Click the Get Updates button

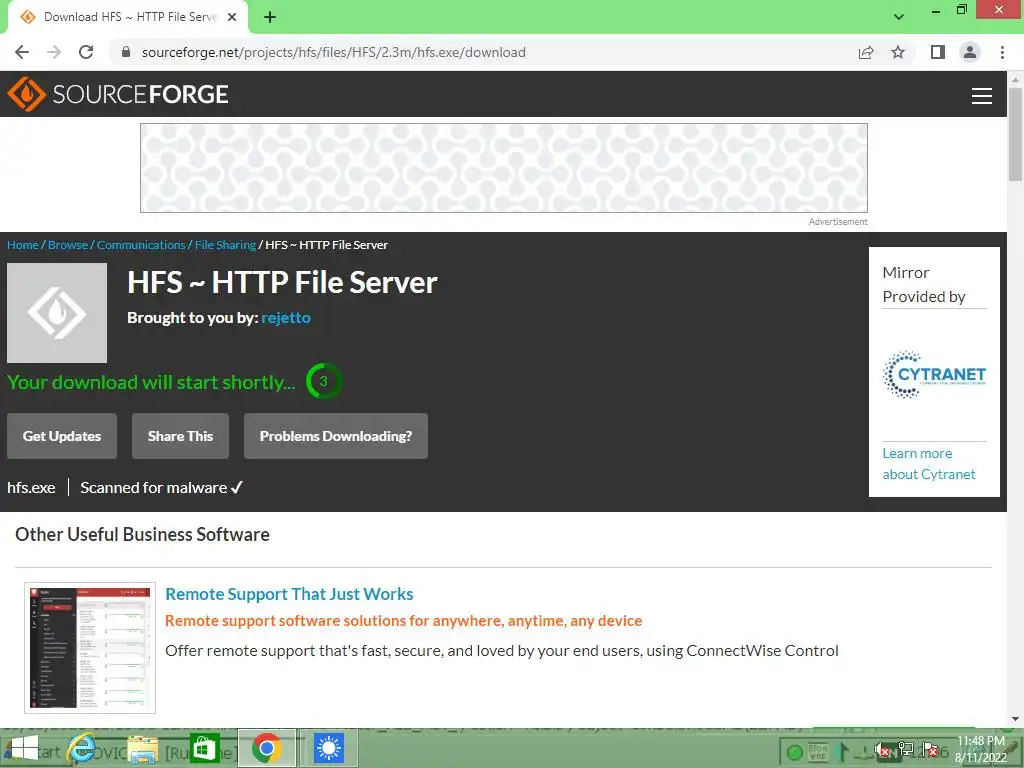click(x=62, y=436)
